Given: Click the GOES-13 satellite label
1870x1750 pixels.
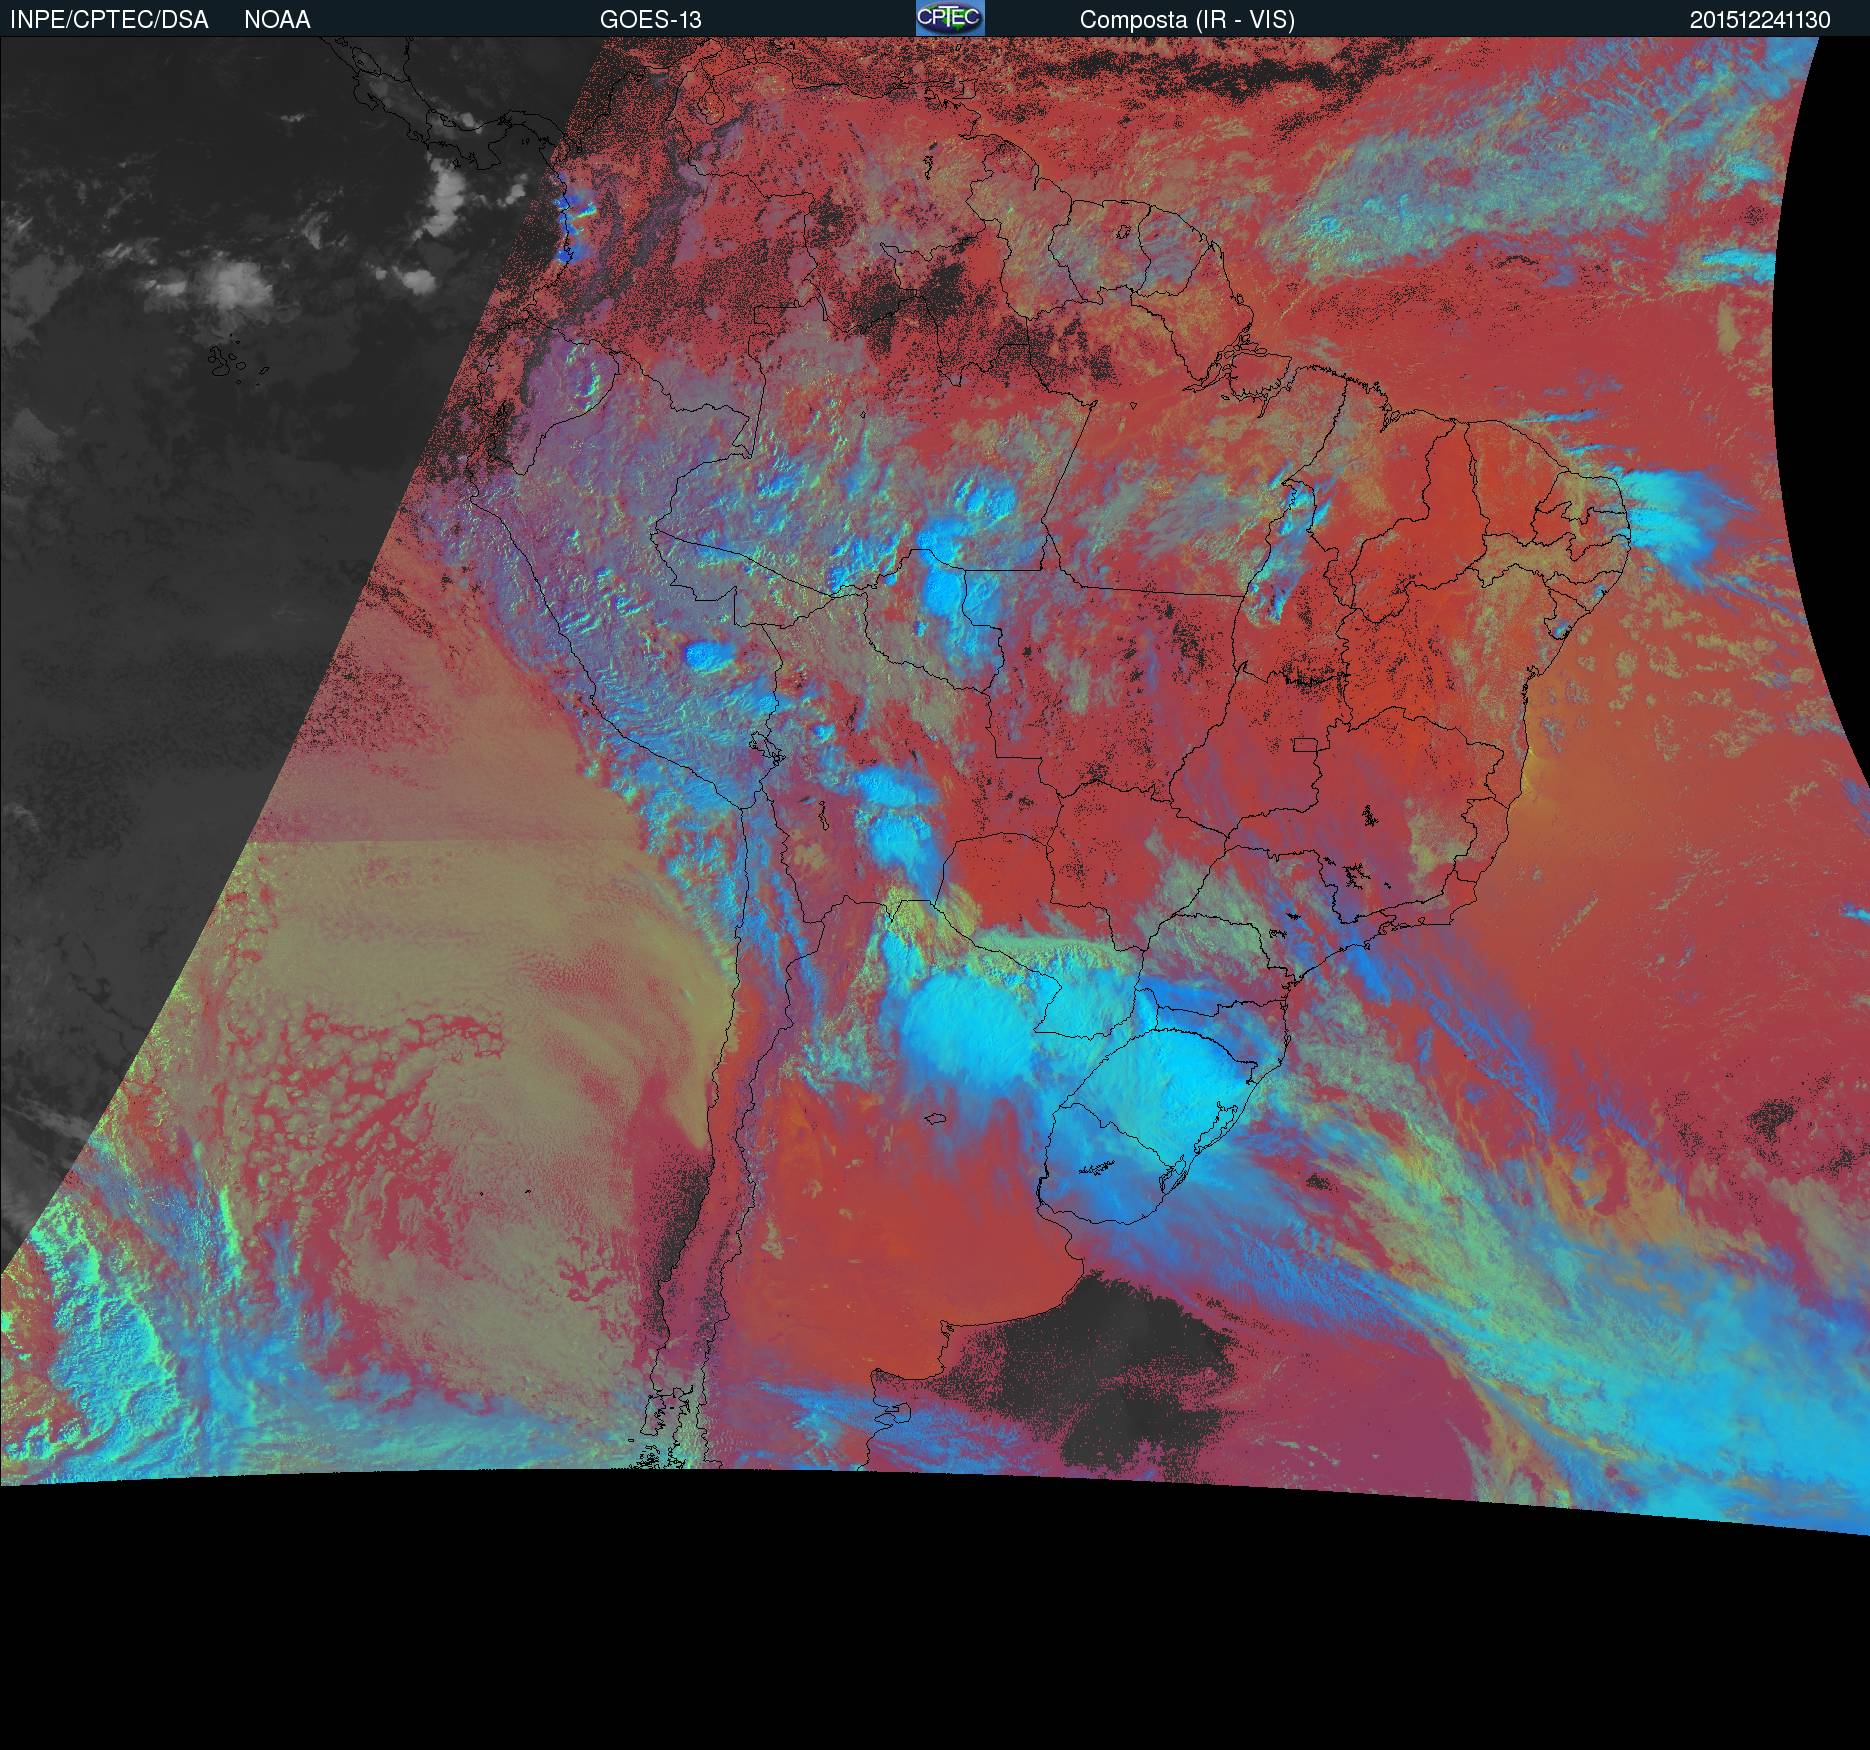Looking at the screenshot, I should click(x=651, y=20).
